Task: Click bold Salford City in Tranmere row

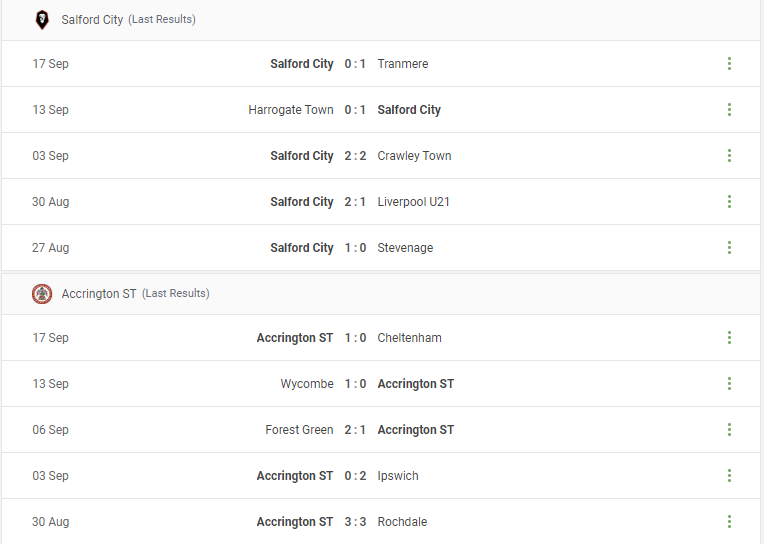Action: [x=302, y=64]
